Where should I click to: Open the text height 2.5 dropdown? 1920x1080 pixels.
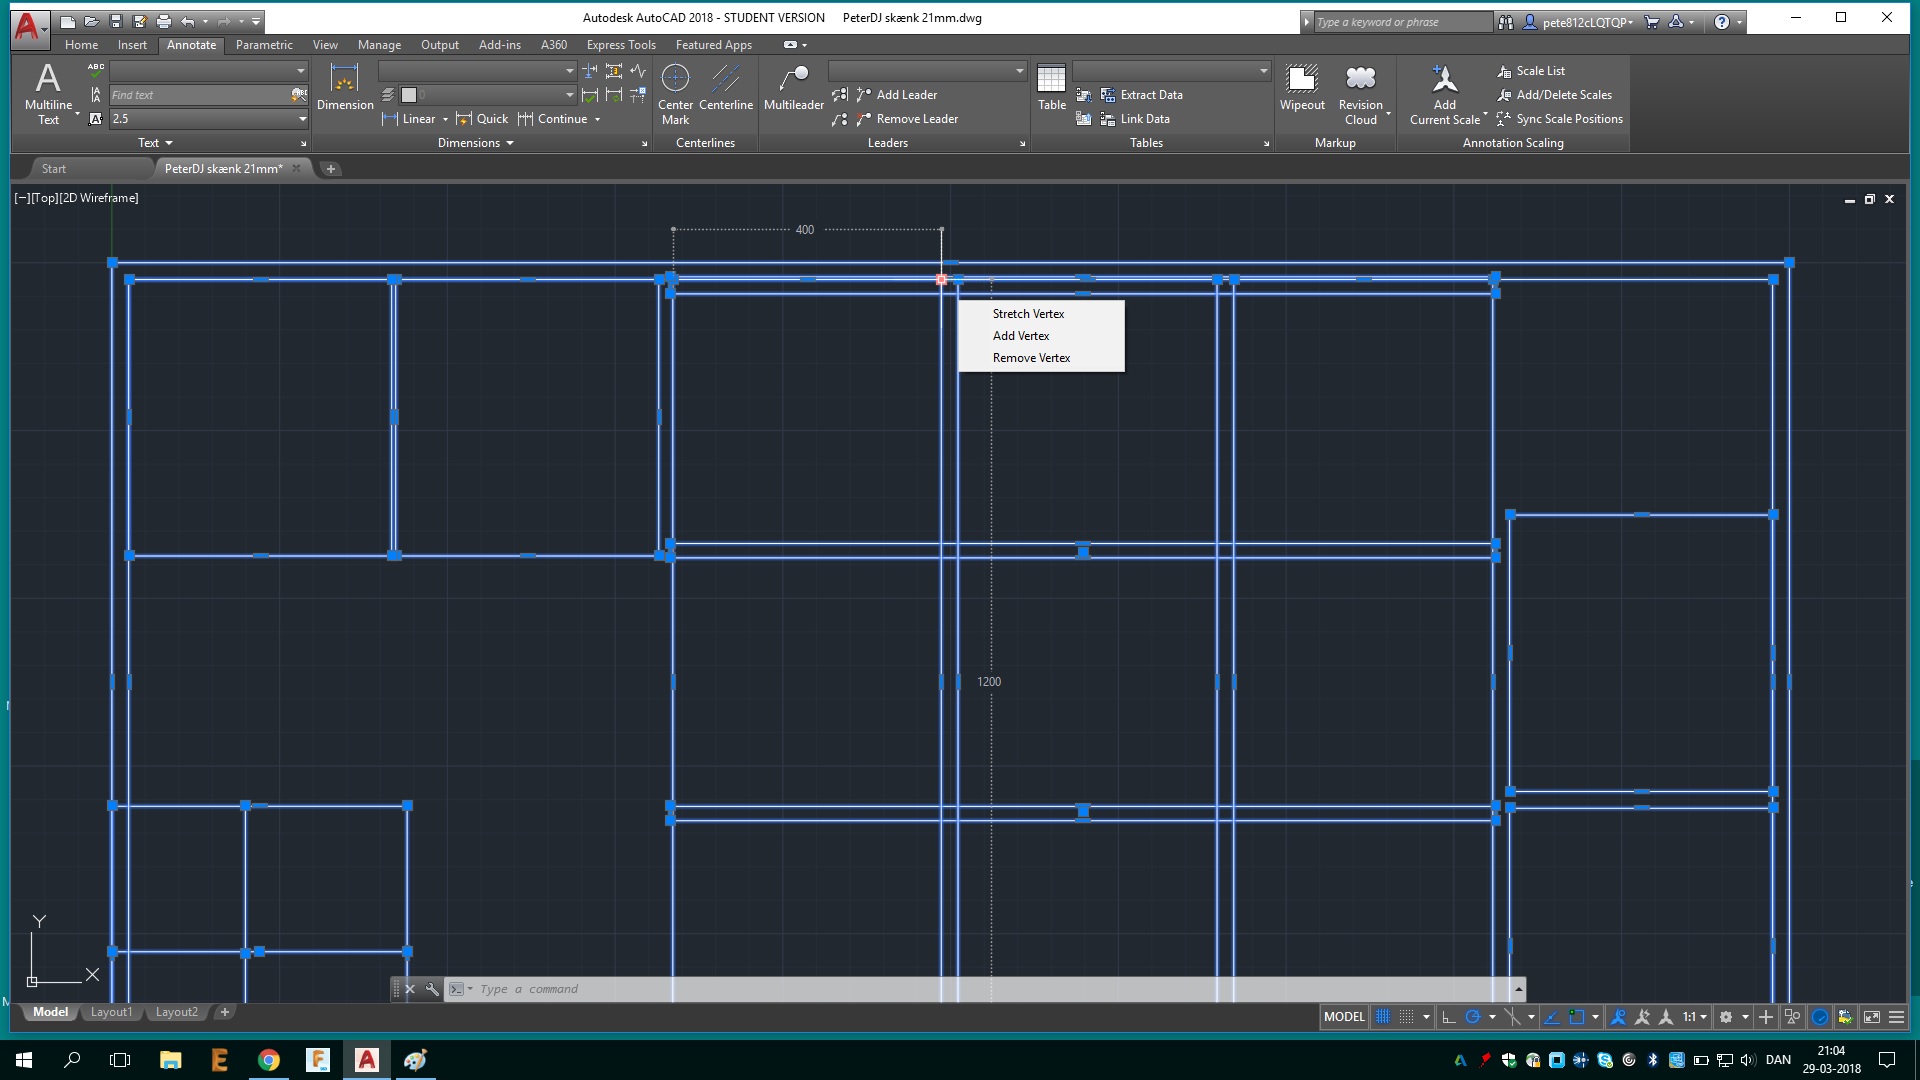coord(302,119)
